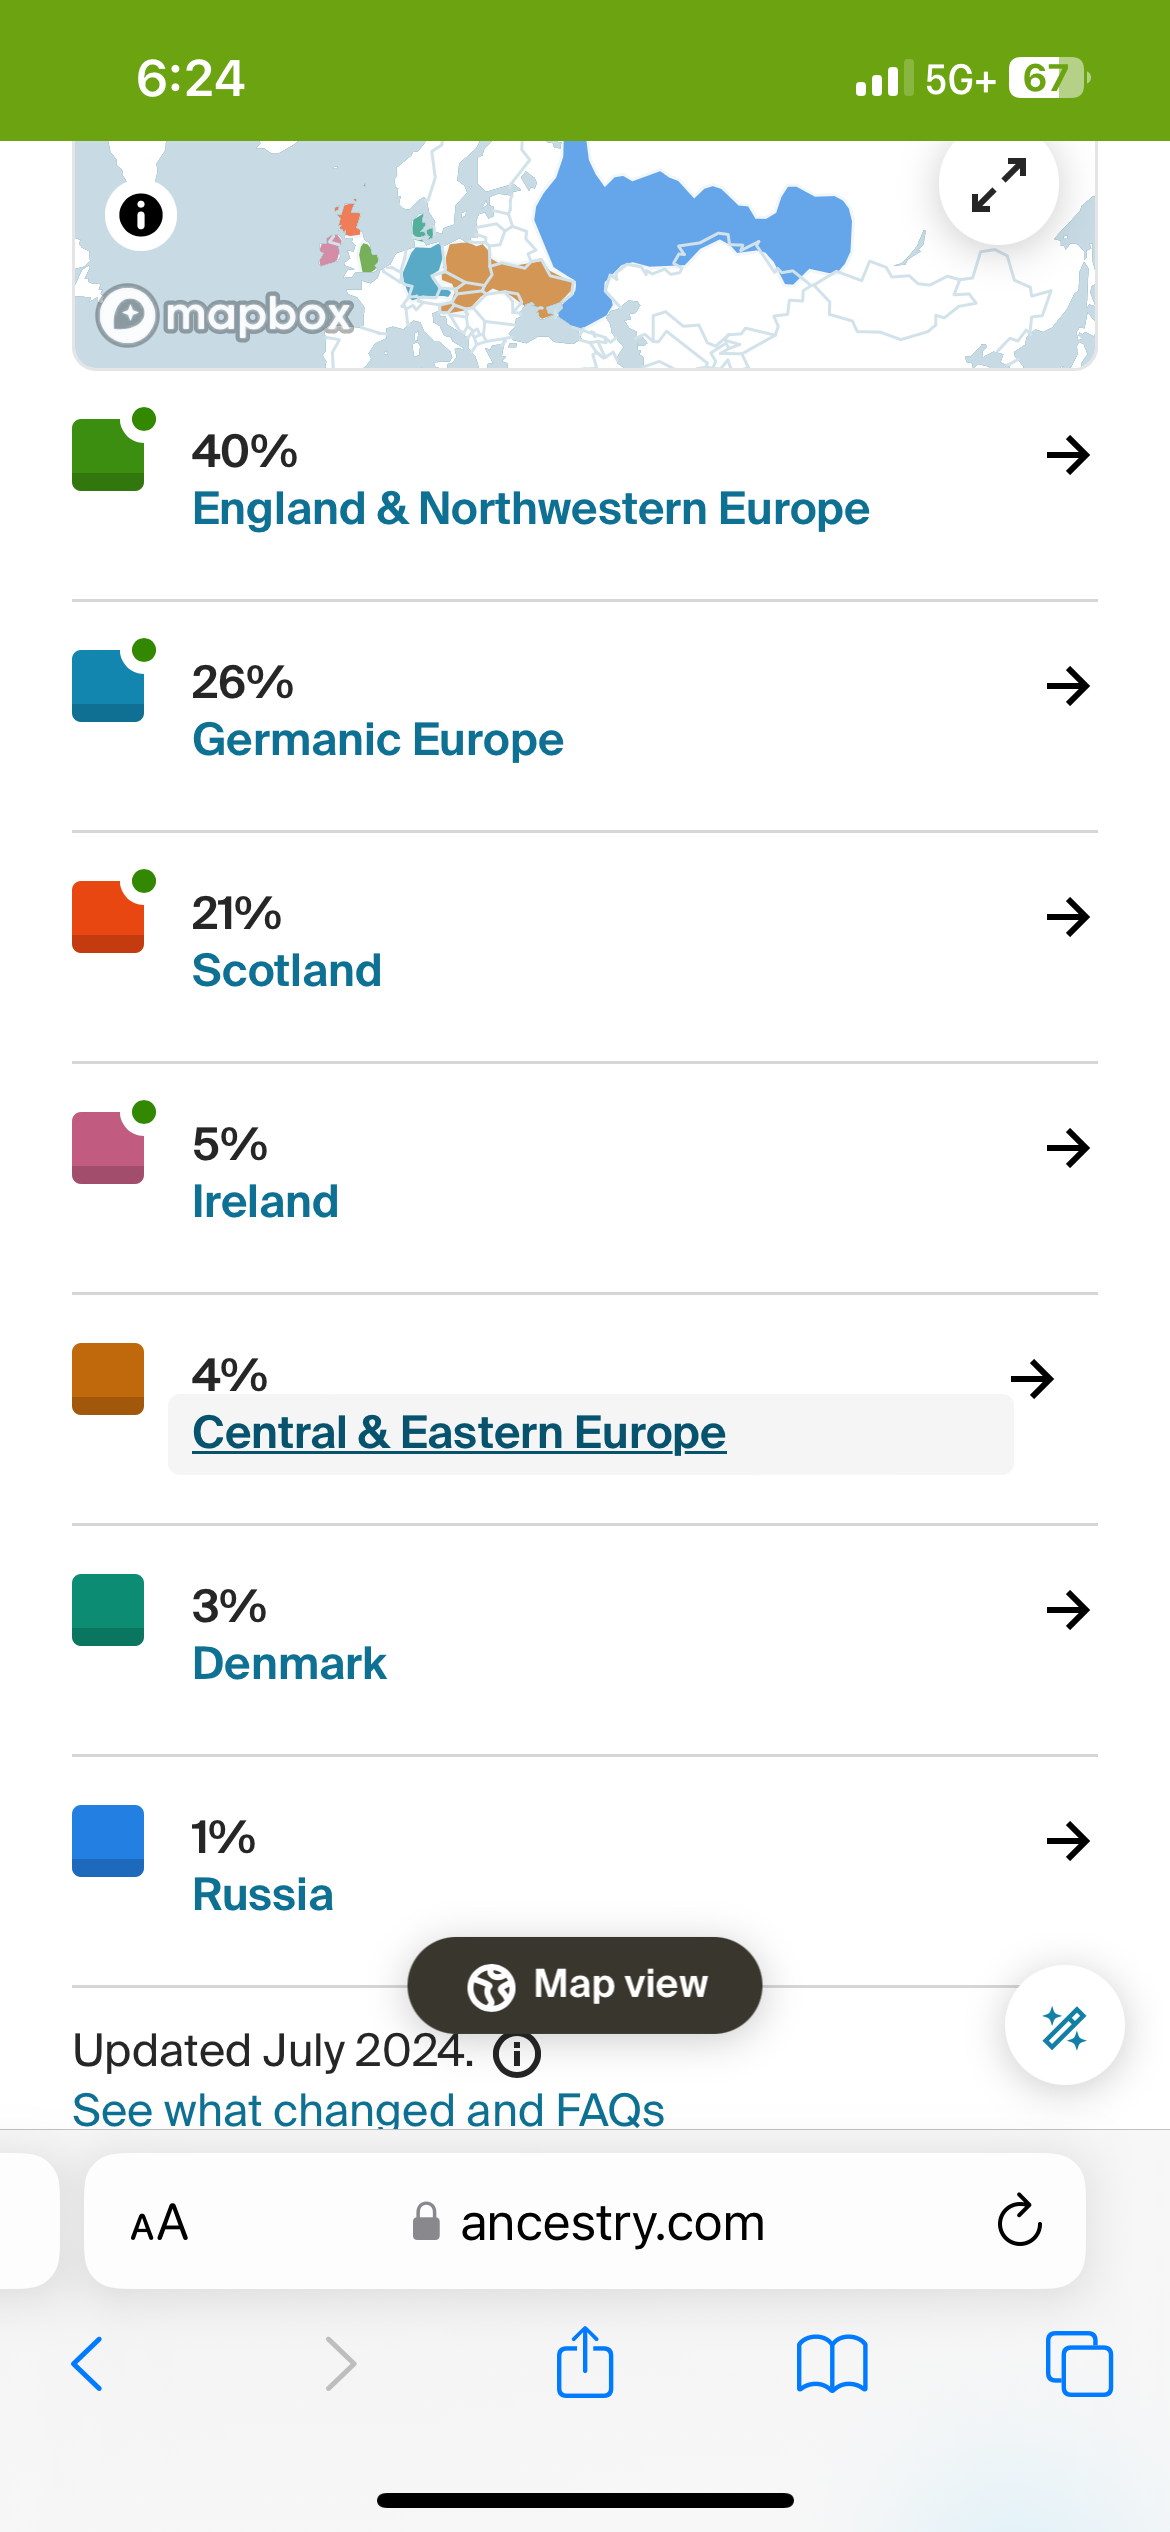The height and width of the screenshot is (2532, 1170).
Task: Open the Ireland region link
Action: [265, 1201]
